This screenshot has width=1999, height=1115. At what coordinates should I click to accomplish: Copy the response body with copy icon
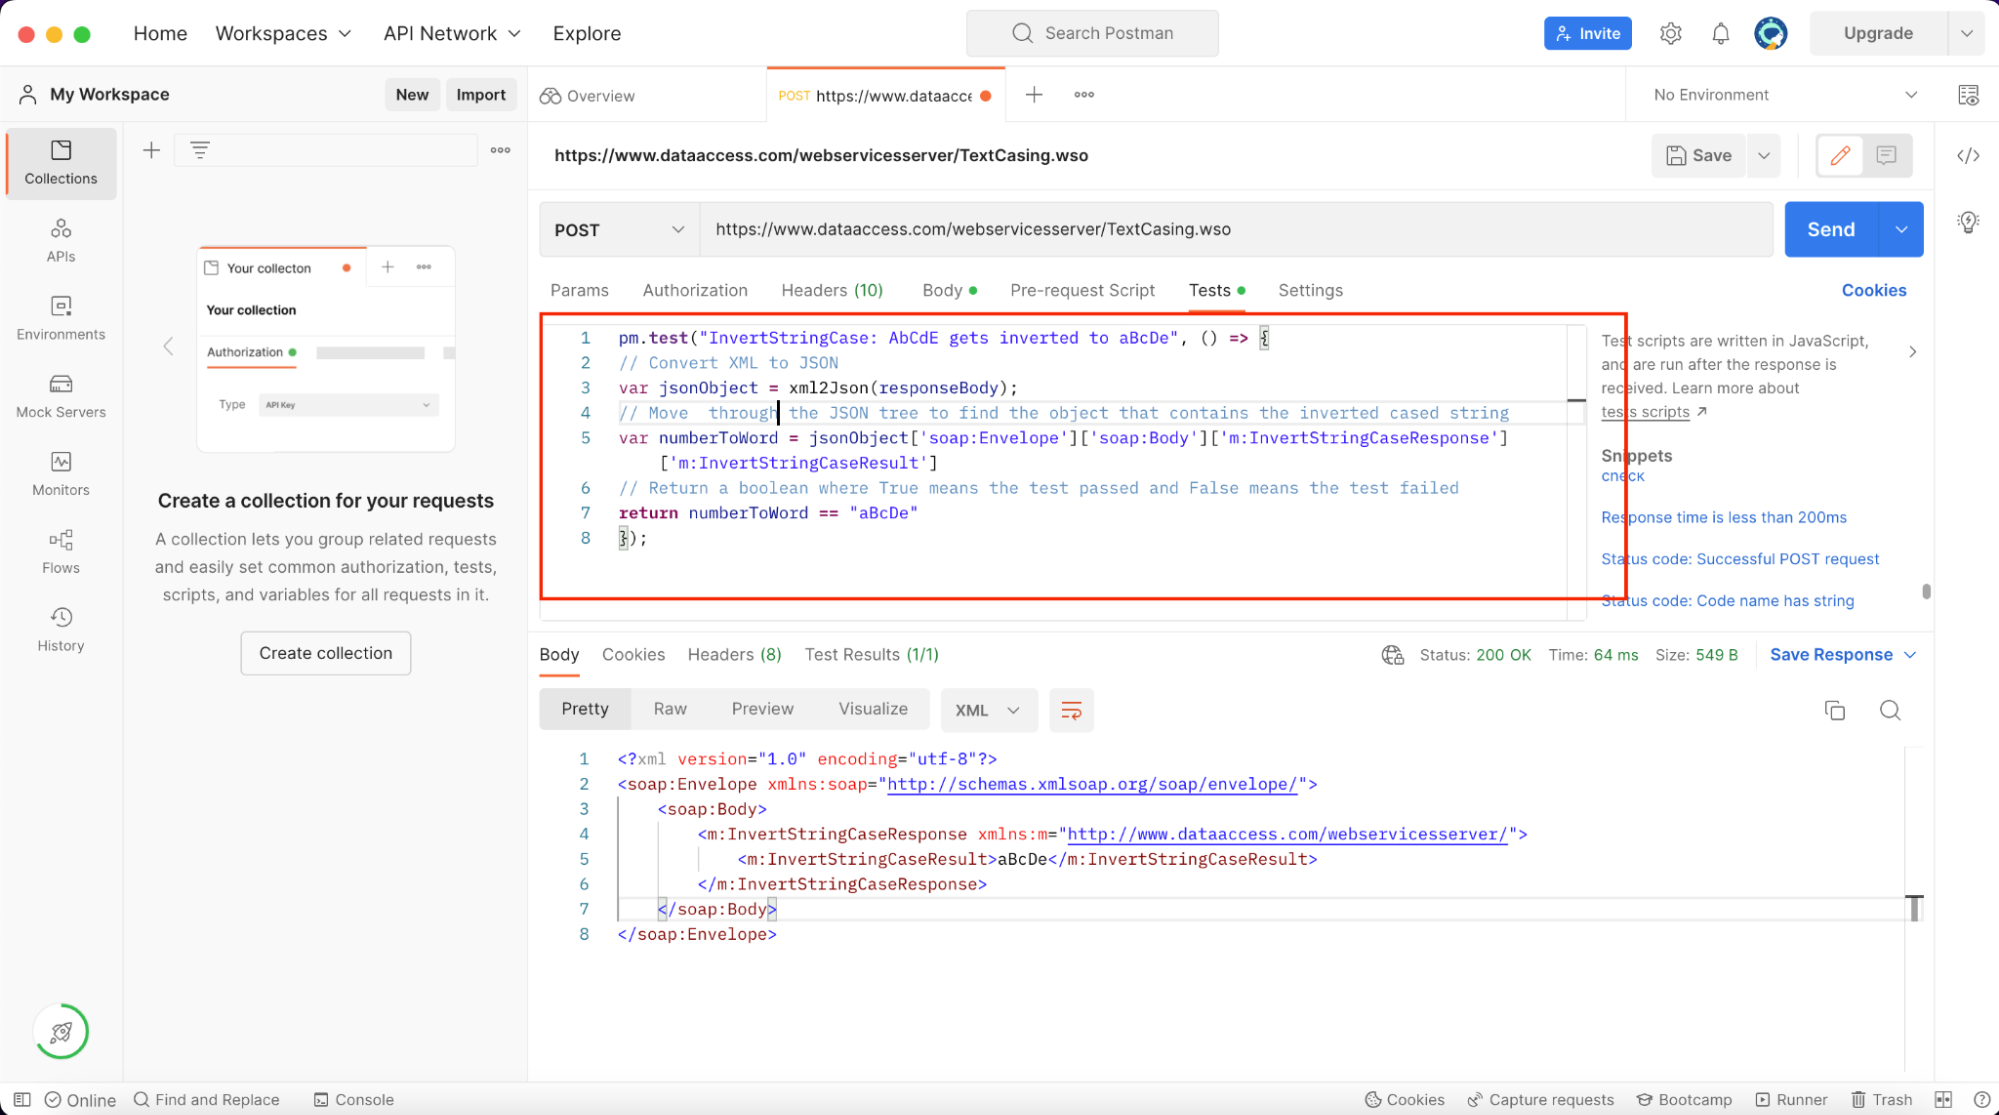pos(1834,710)
